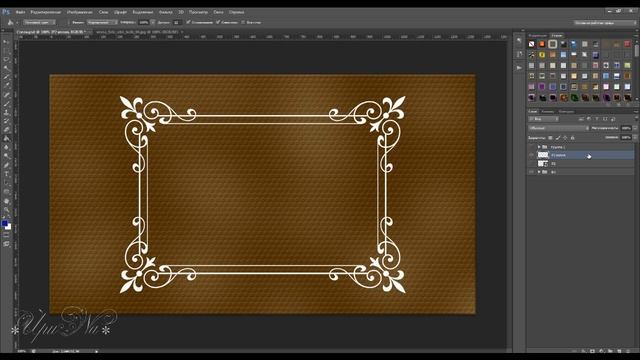The image size is (640, 360).
Task: Toggle adjustment-layer filter icon in Layers panel
Action: [x=589, y=119]
